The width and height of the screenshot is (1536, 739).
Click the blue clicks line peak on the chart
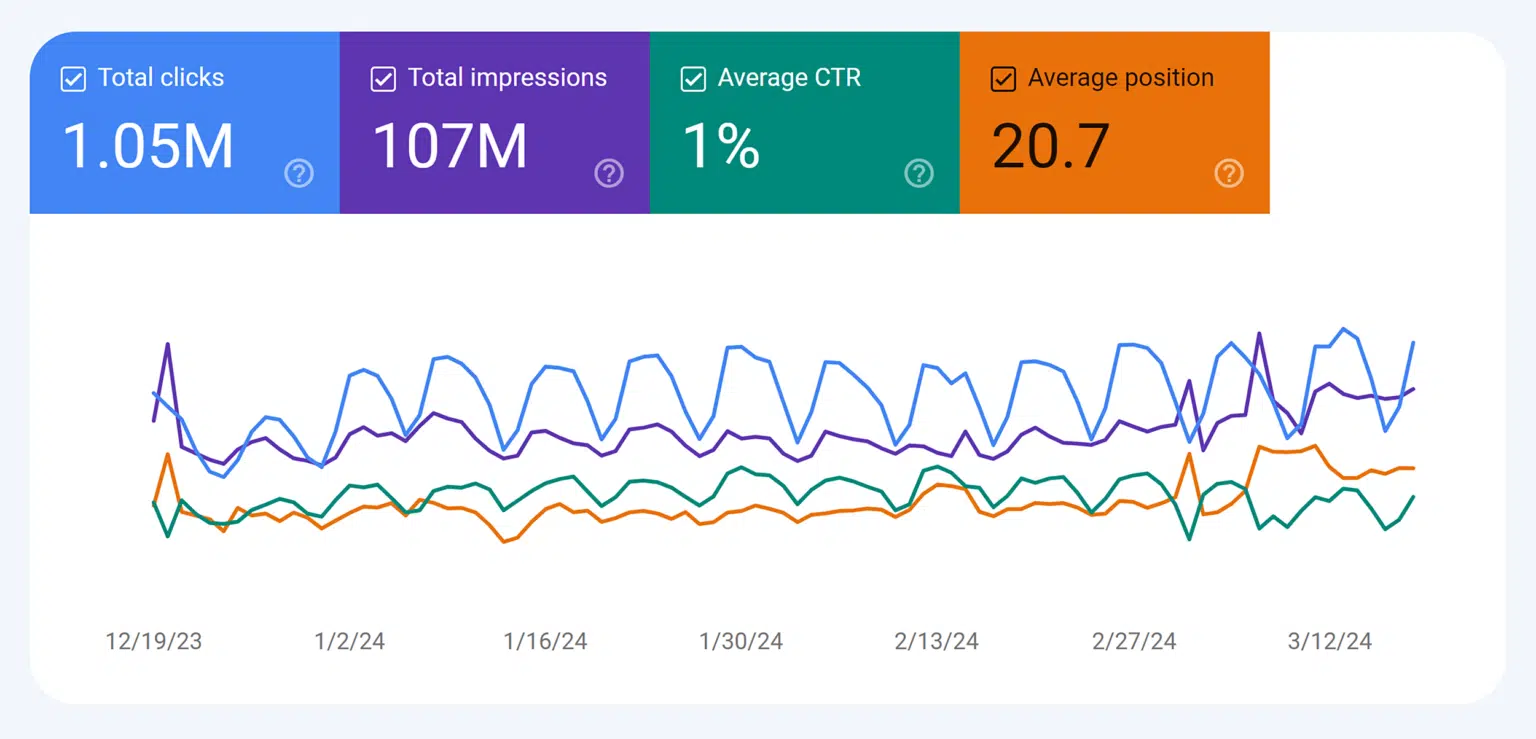pyautogui.click(x=1342, y=330)
